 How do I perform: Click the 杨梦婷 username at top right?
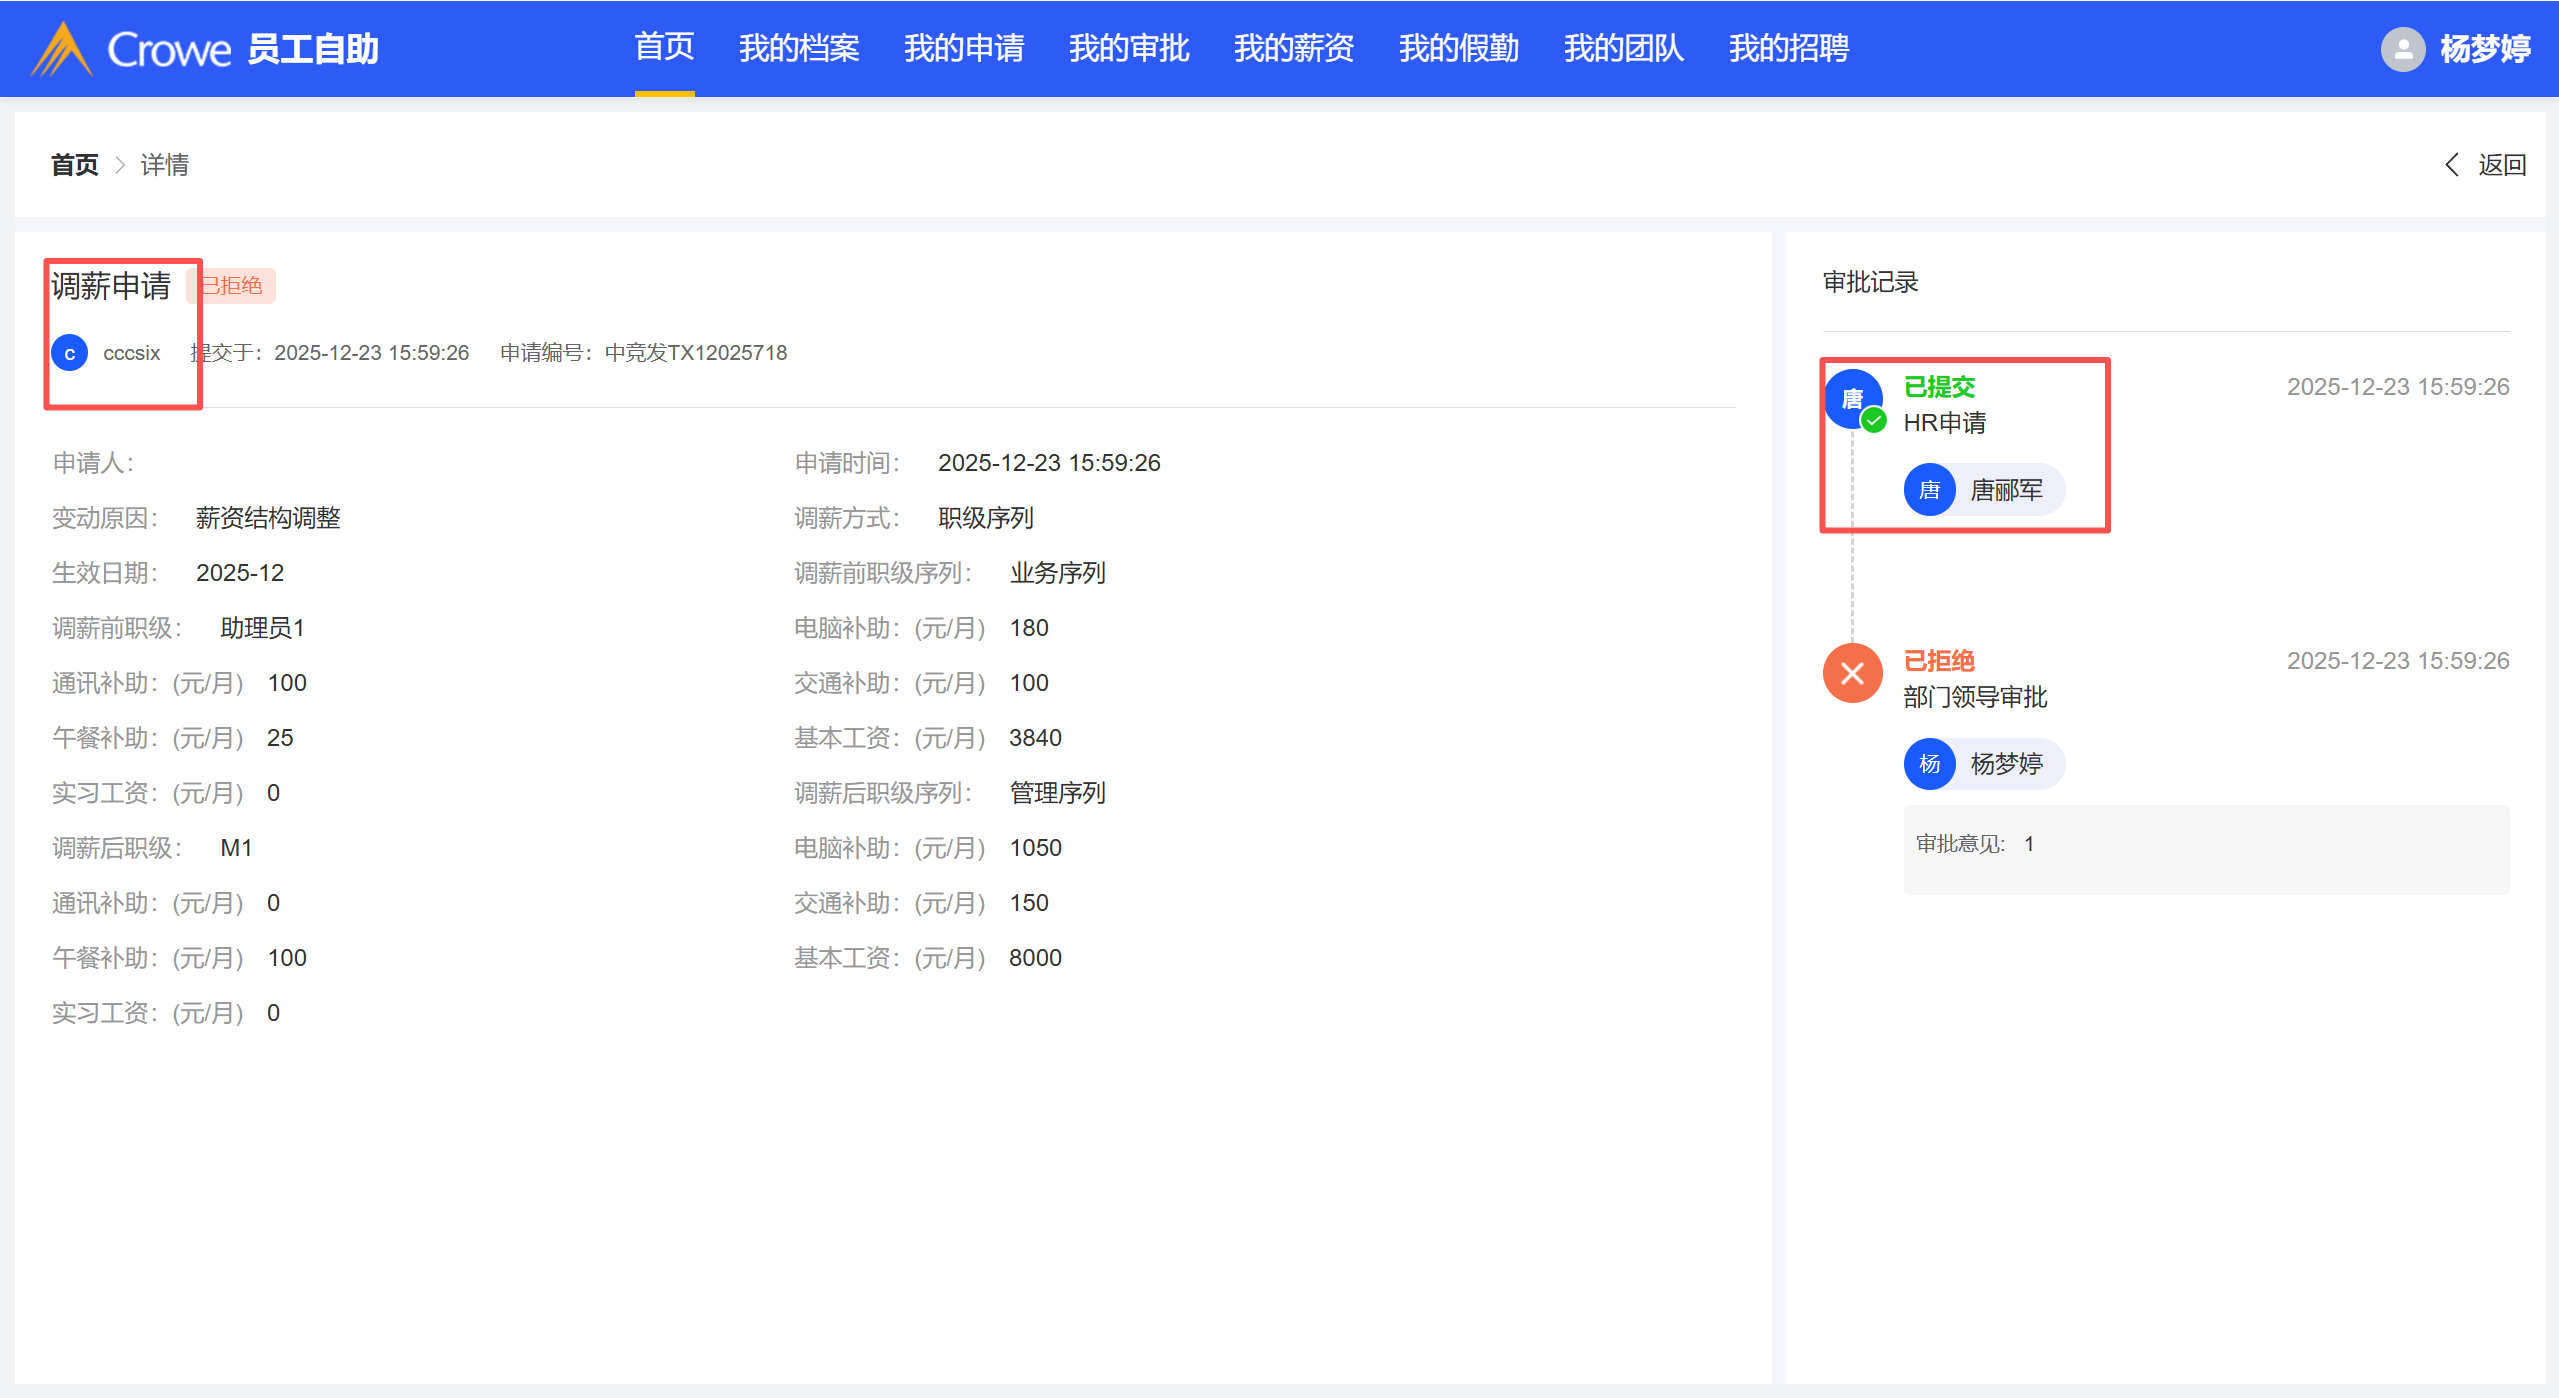[2485, 49]
